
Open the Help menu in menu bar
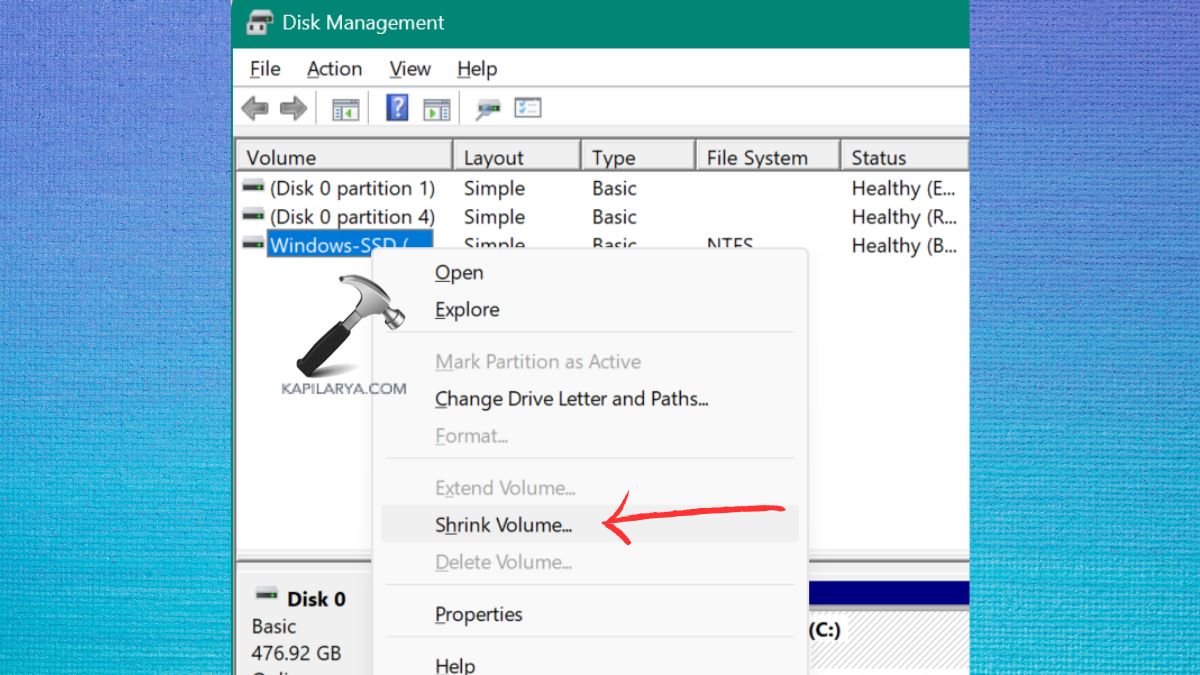[x=477, y=69]
